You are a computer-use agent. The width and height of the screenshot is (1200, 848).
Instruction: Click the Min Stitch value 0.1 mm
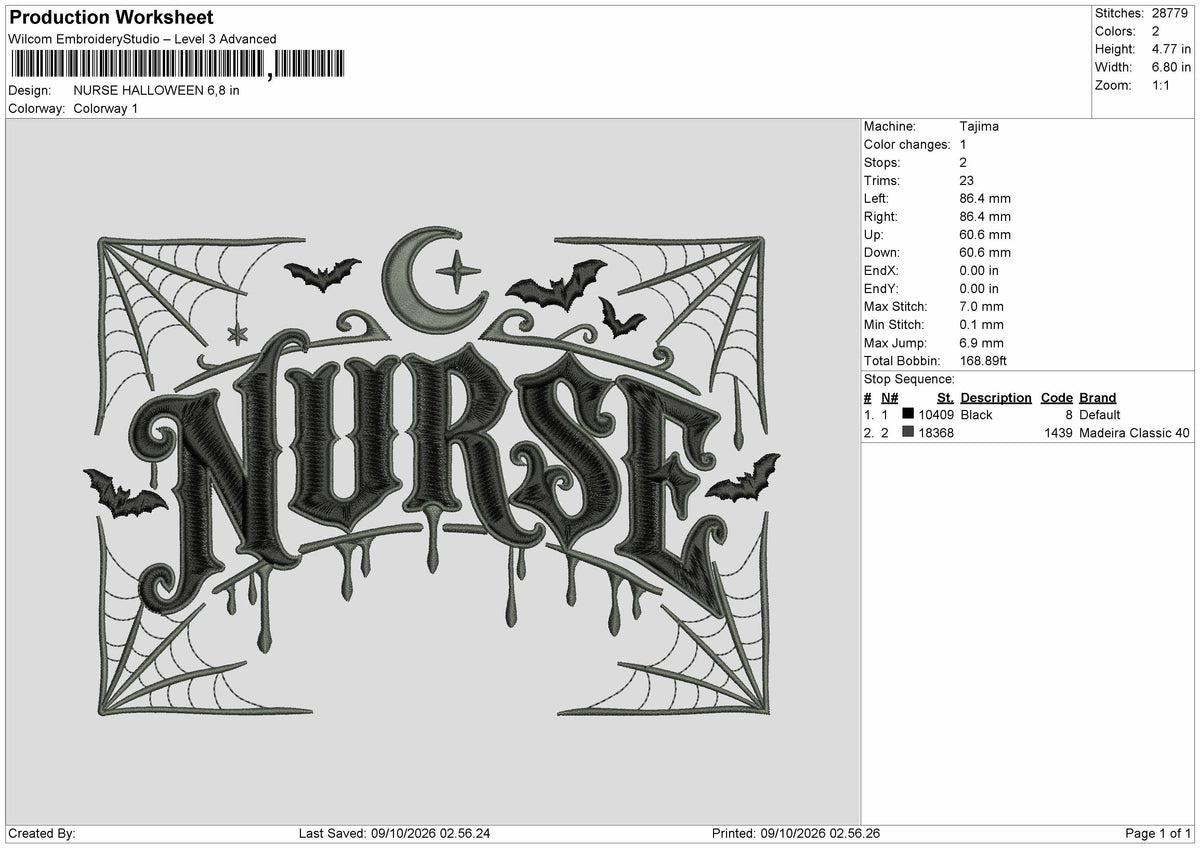point(981,324)
